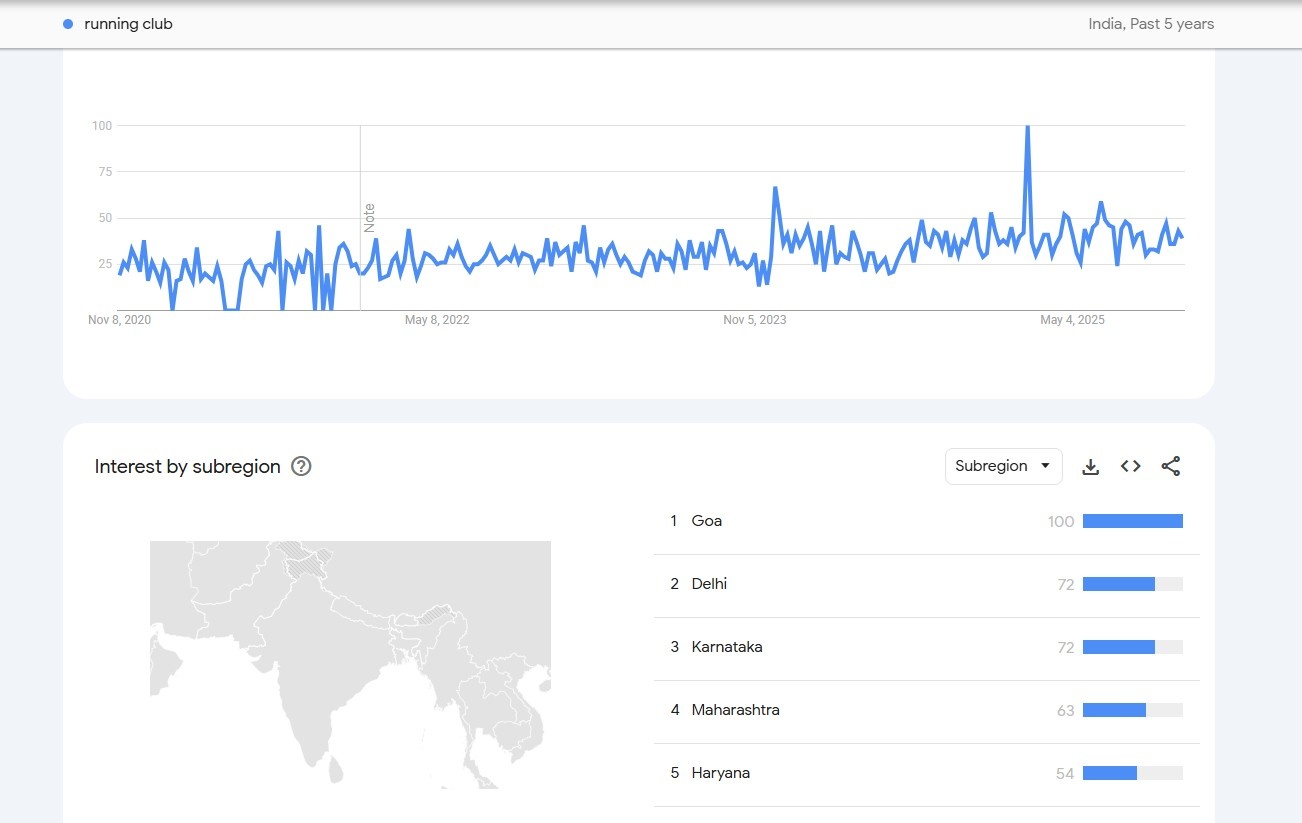Download the subregion interest data

(1091, 466)
